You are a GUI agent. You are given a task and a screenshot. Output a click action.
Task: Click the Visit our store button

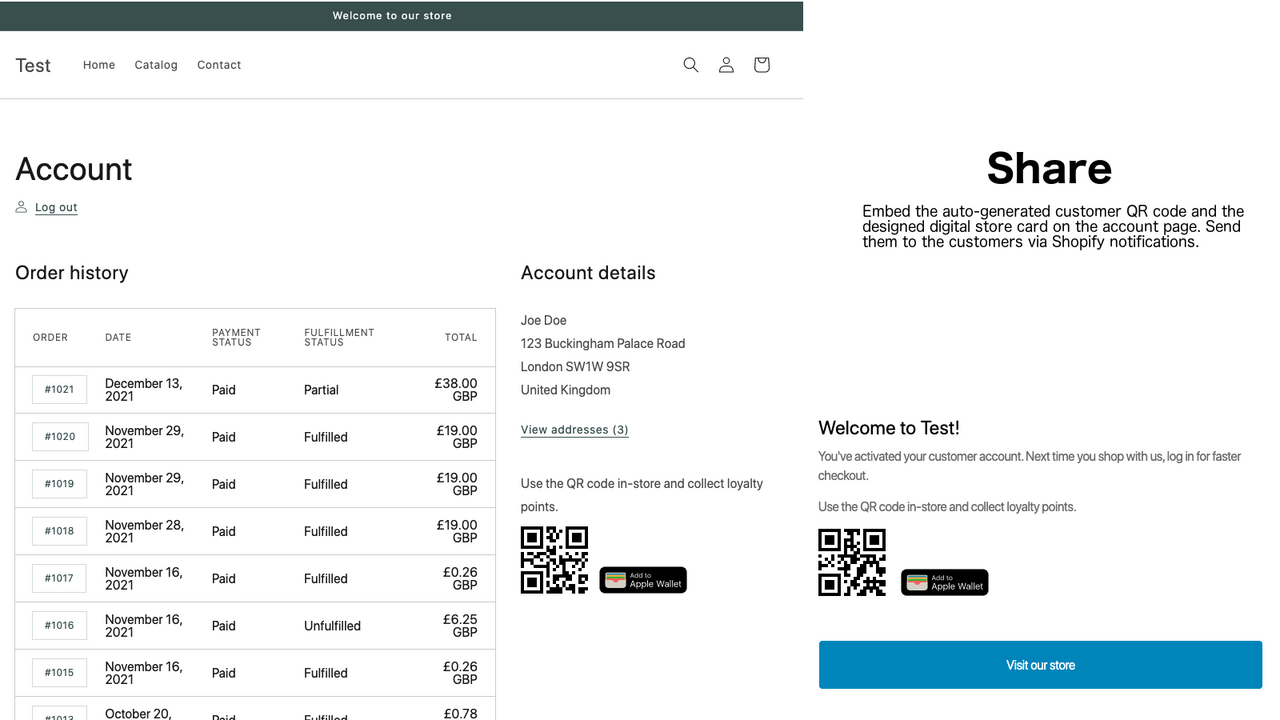(x=1040, y=664)
